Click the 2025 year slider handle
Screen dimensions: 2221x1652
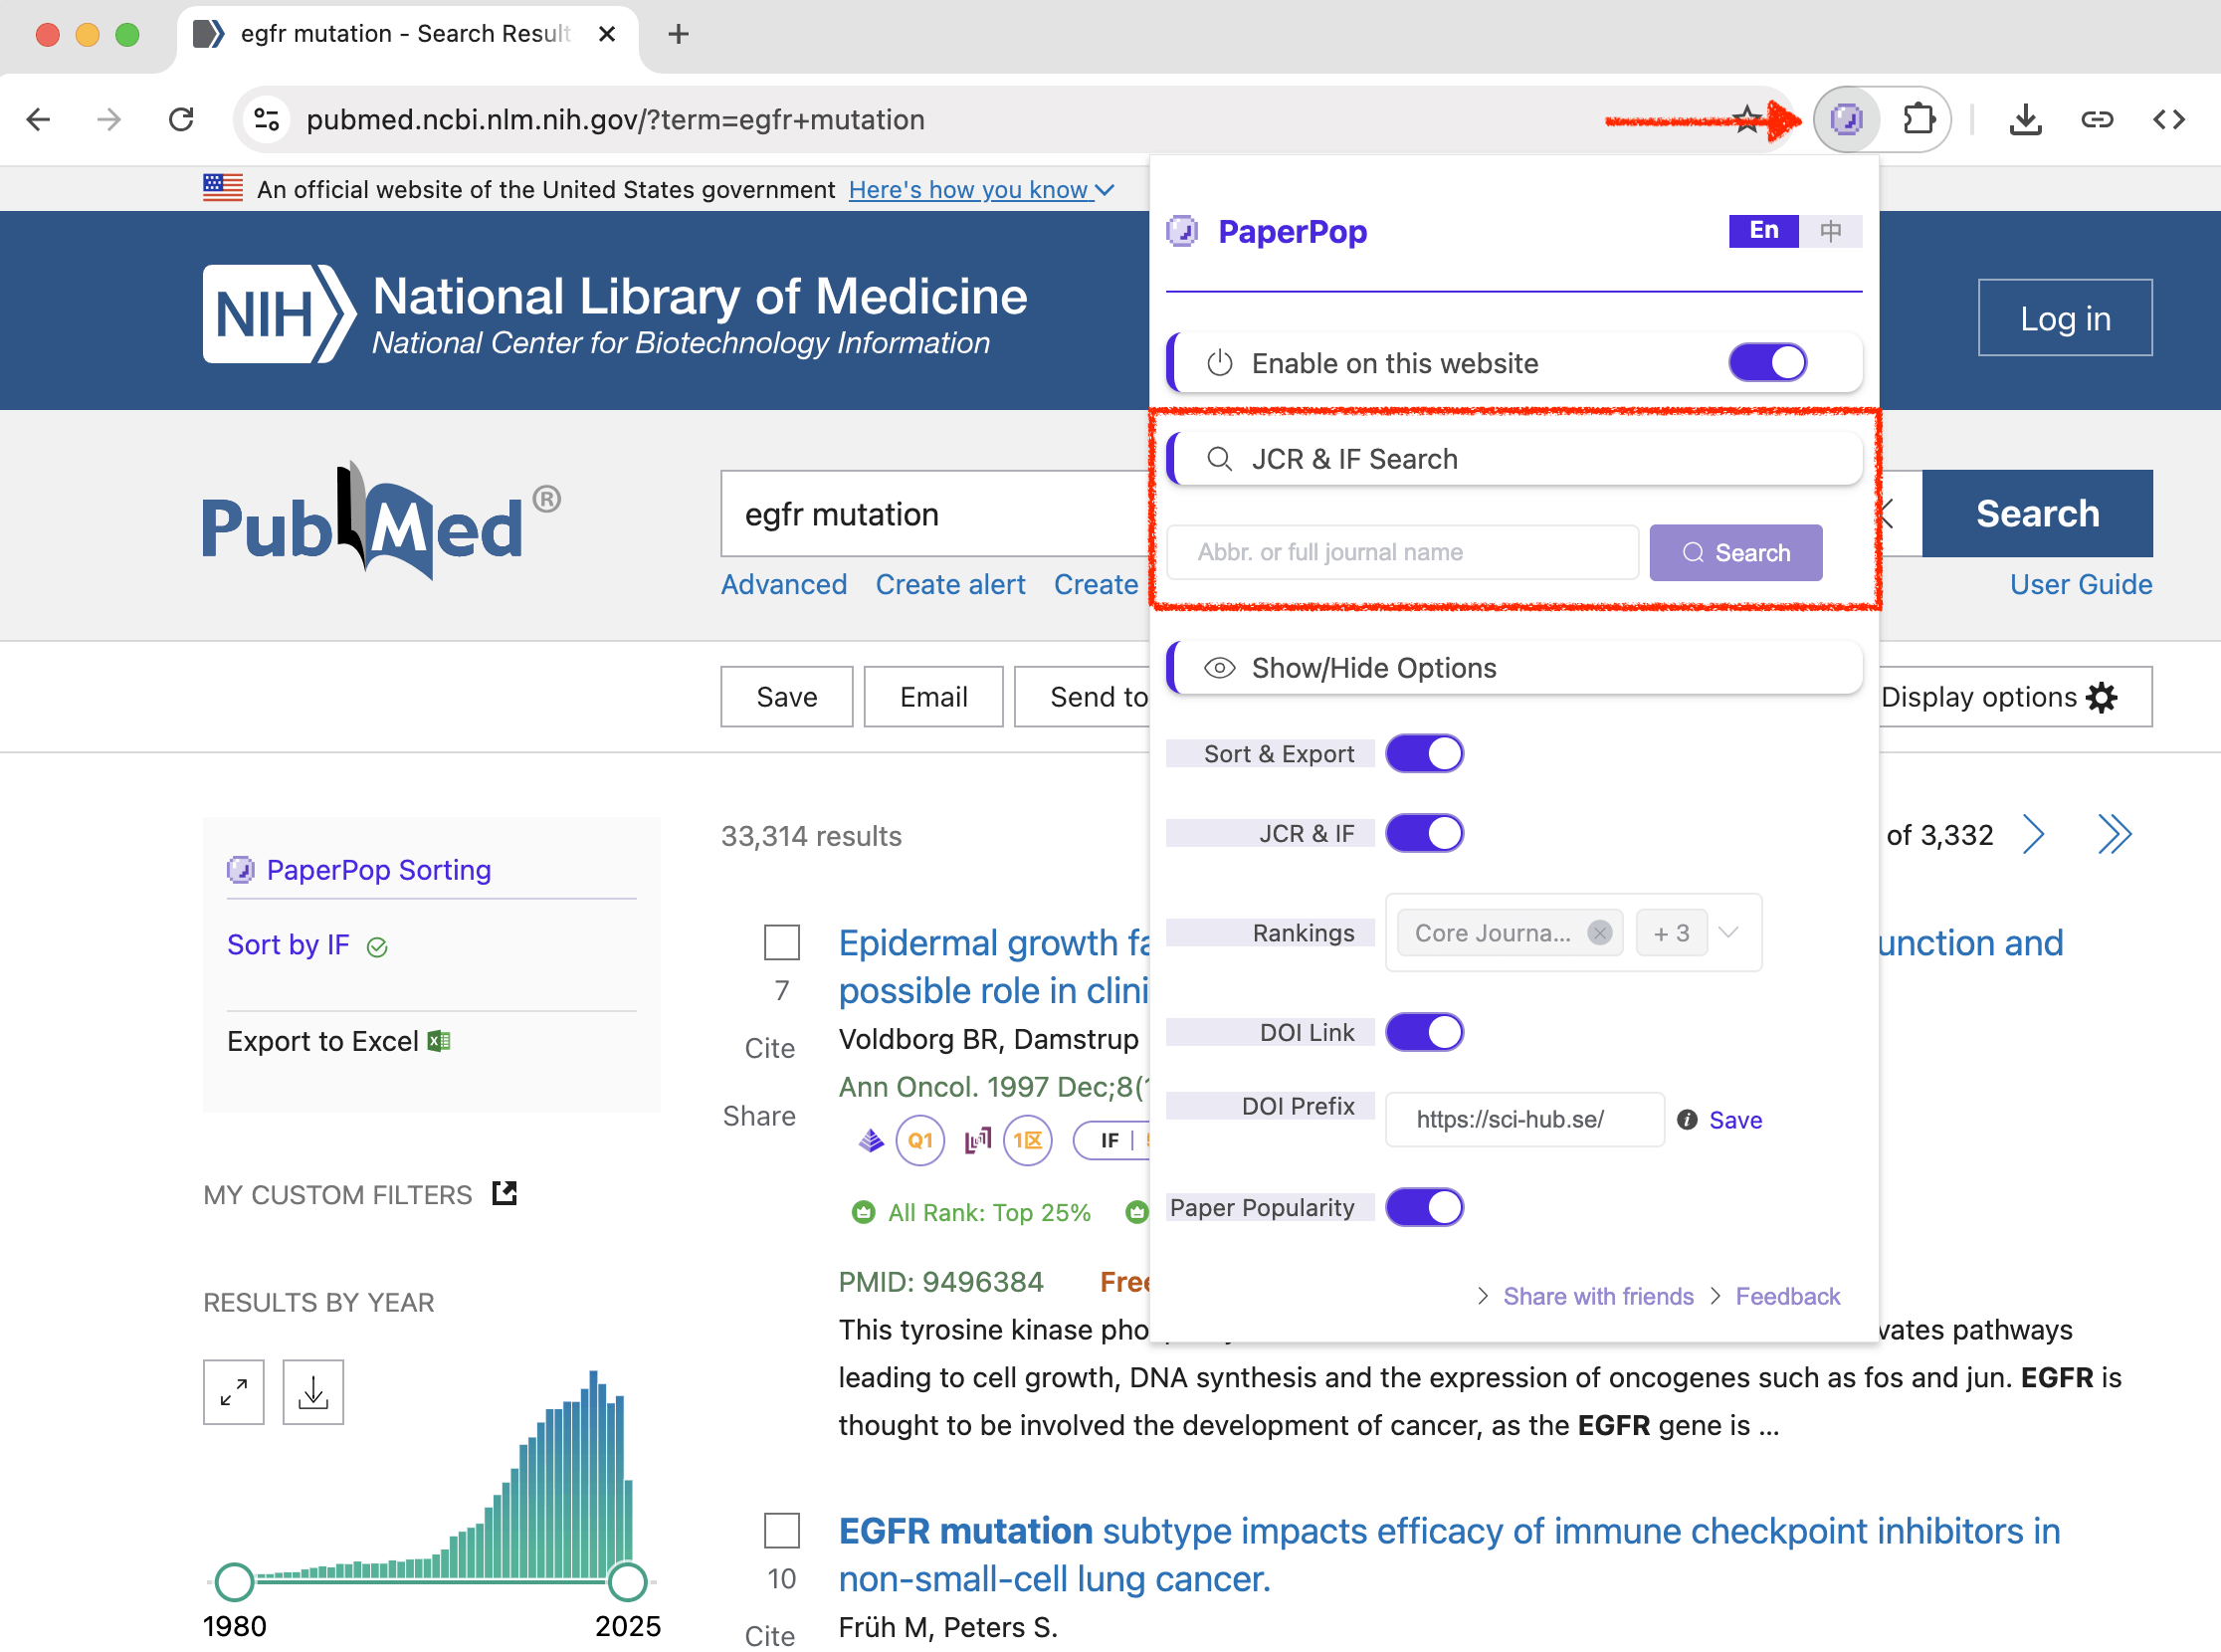coord(627,1580)
